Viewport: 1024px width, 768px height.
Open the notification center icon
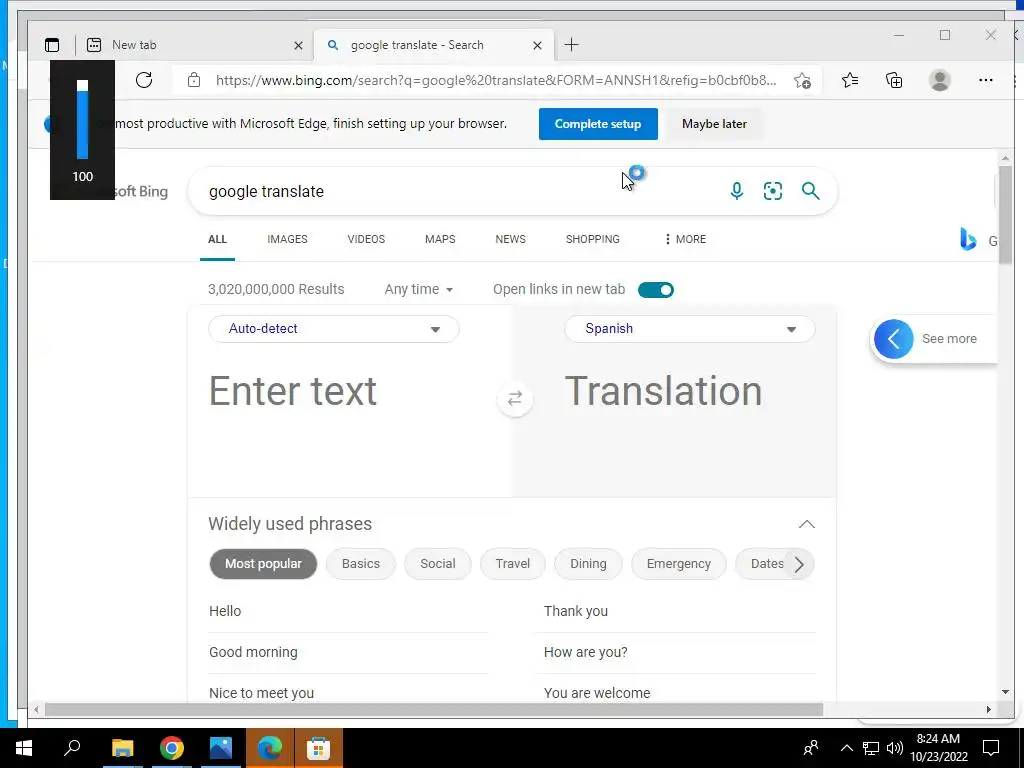click(991, 748)
